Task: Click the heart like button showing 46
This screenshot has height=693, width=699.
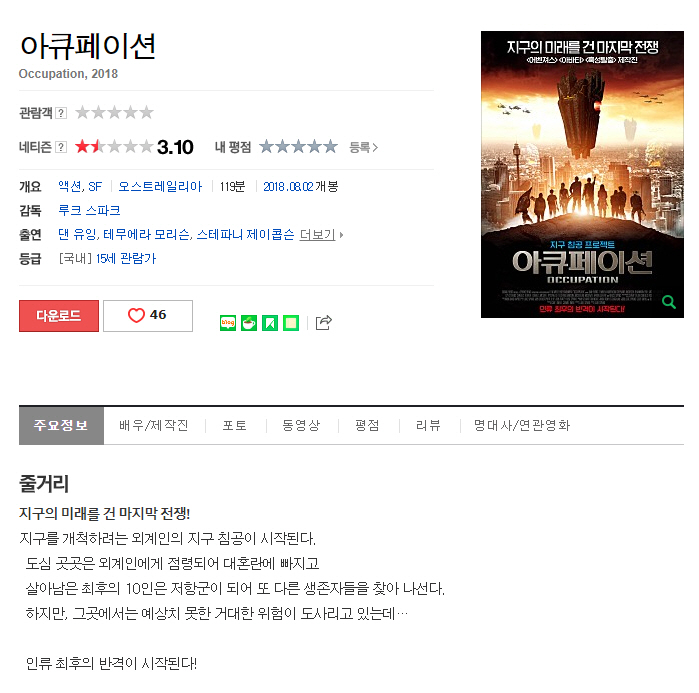Action: click(x=148, y=316)
